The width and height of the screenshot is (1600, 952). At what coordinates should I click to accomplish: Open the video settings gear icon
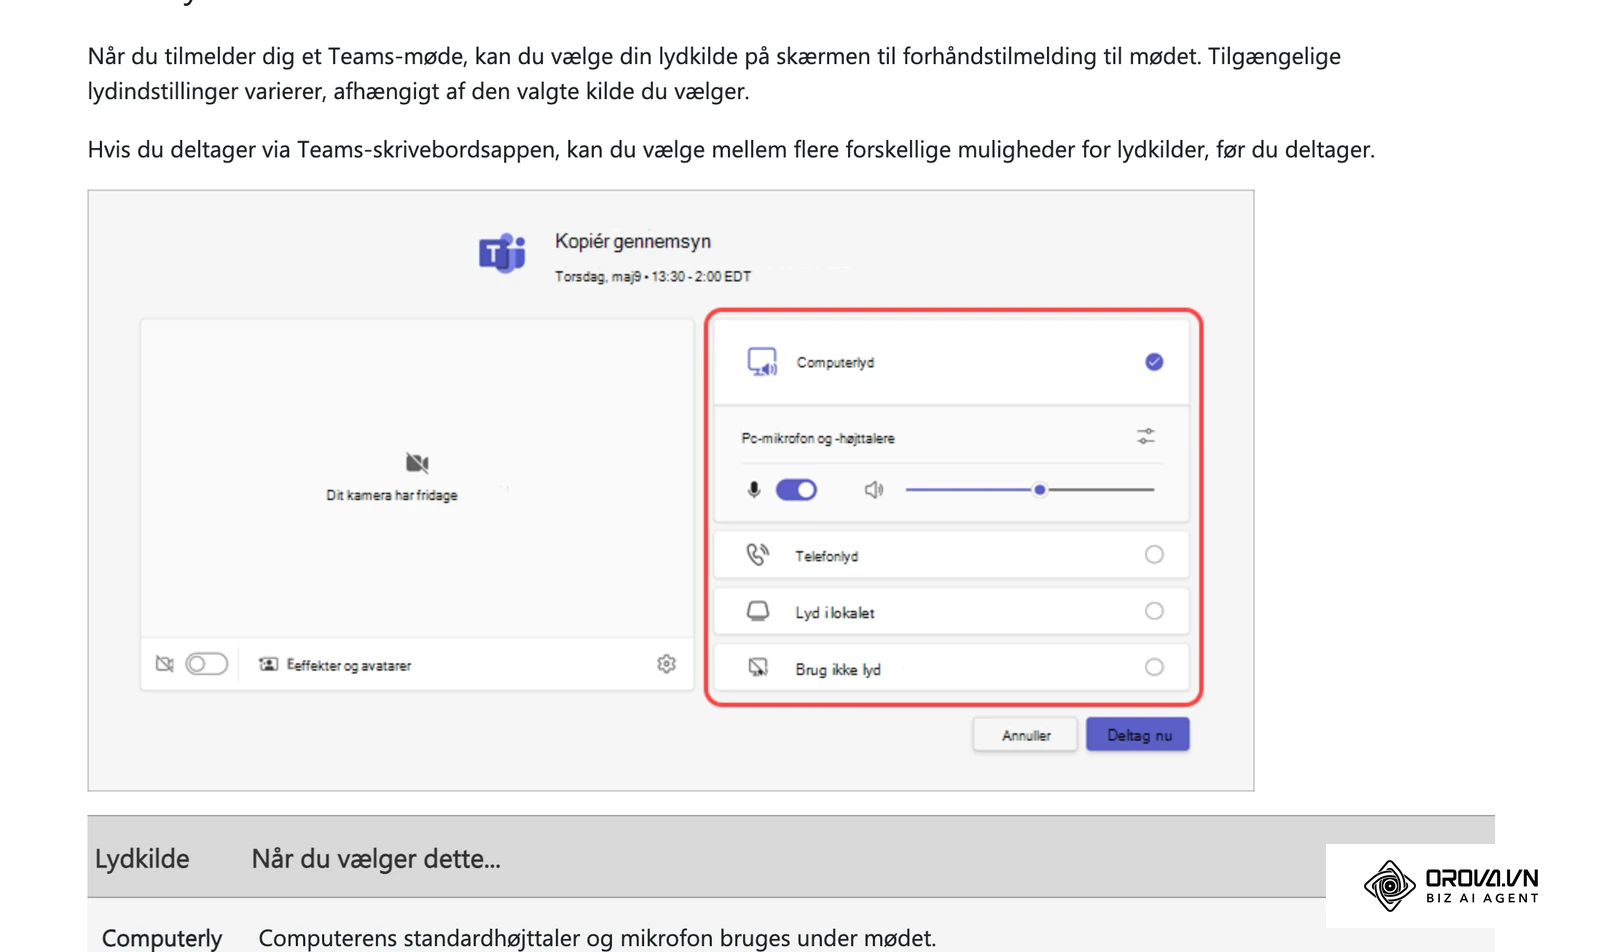pyautogui.click(x=667, y=664)
